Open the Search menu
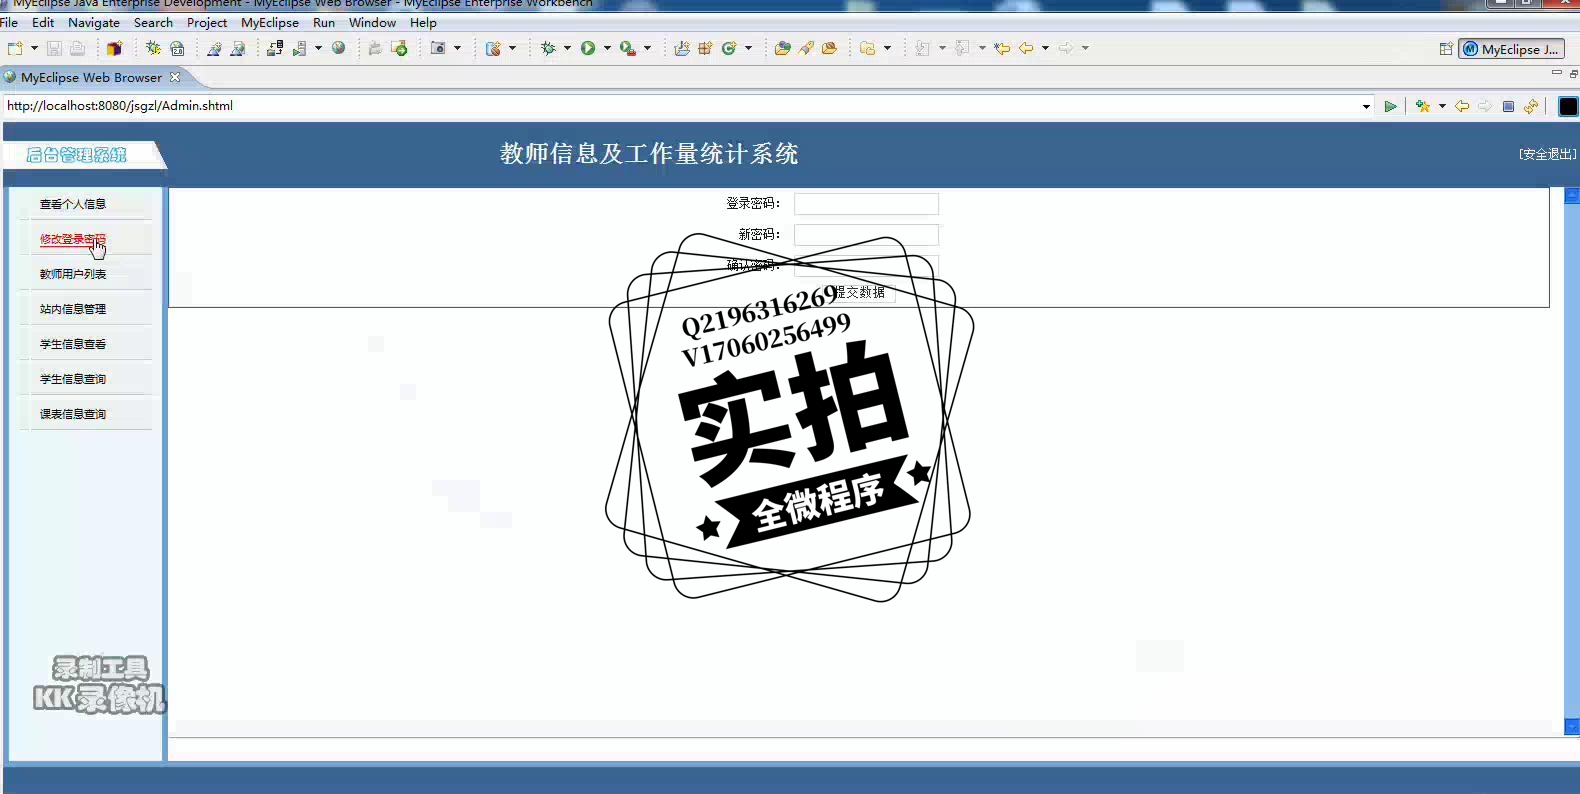This screenshot has height=794, width=1580. pyautogui.click(x=153, y=22)
